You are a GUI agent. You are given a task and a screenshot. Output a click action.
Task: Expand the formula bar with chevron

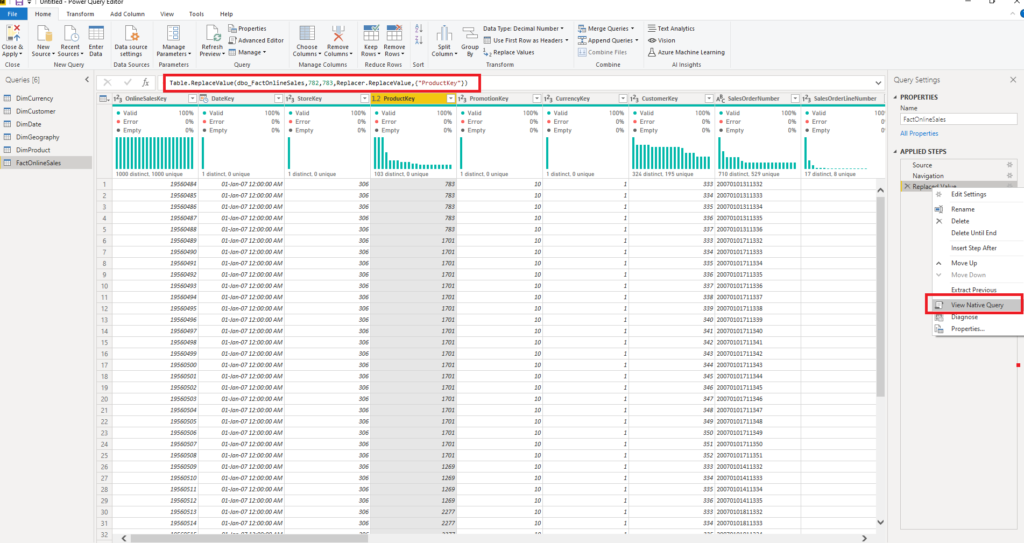point(878,83)
